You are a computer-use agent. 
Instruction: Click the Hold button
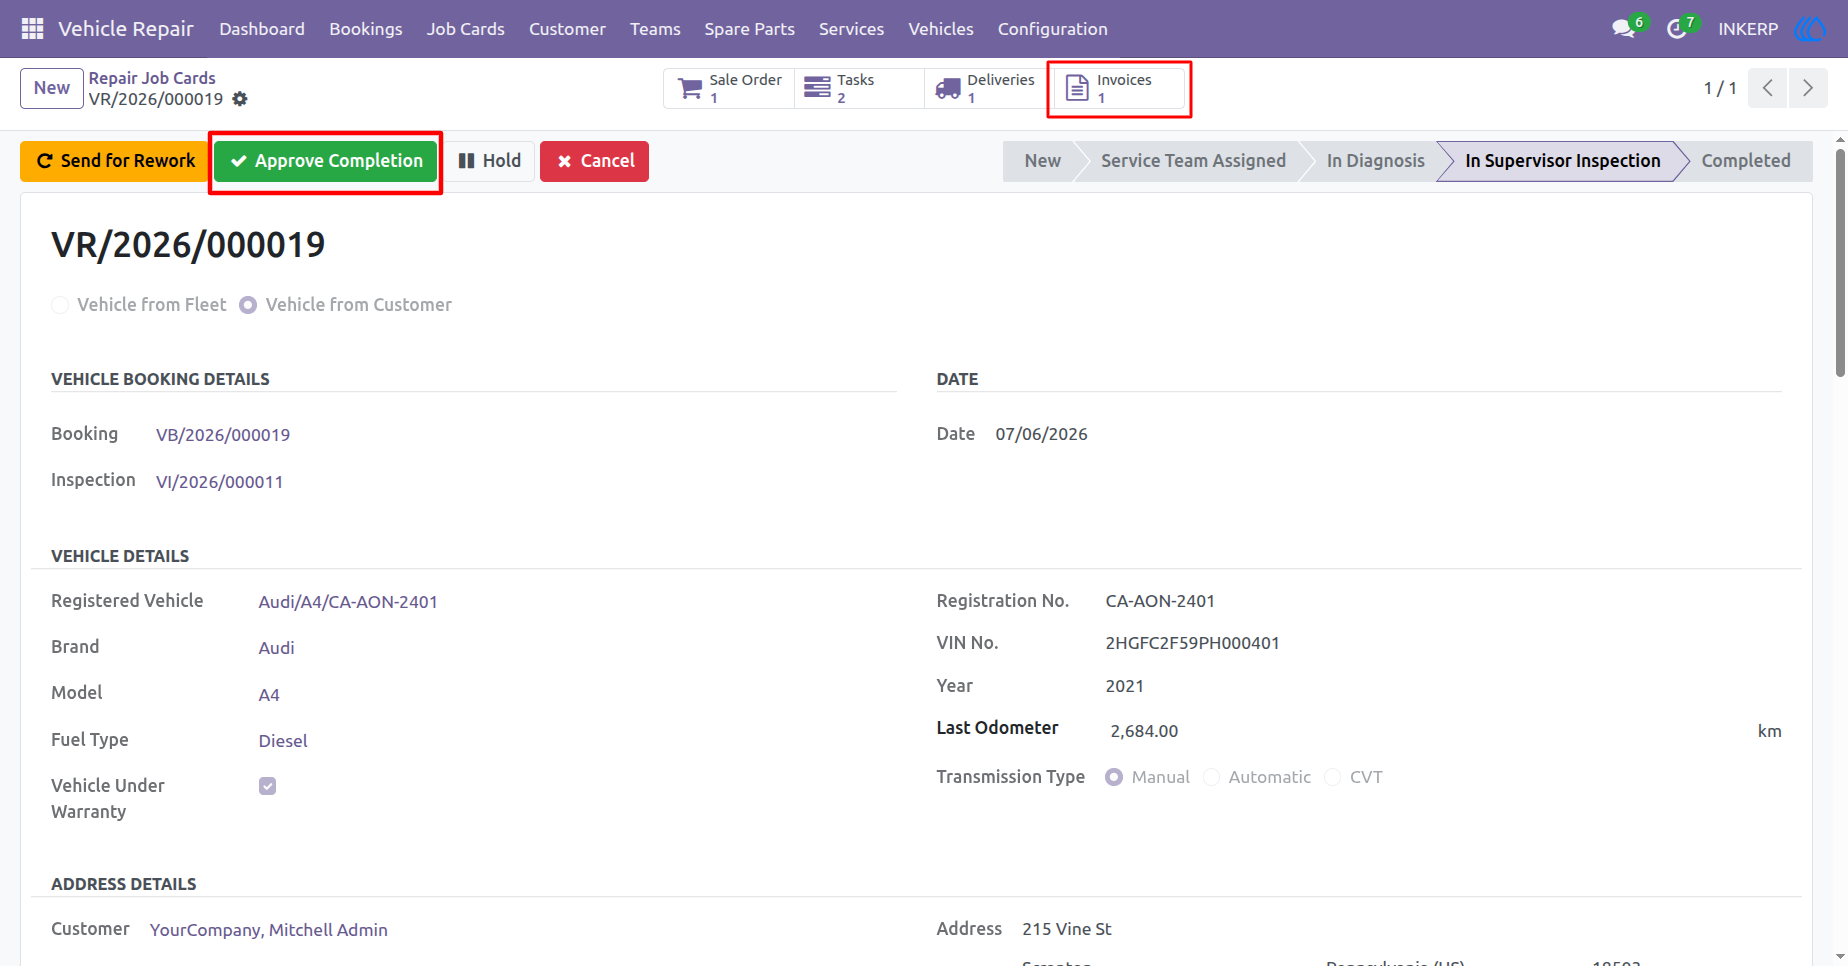(489, 161)
